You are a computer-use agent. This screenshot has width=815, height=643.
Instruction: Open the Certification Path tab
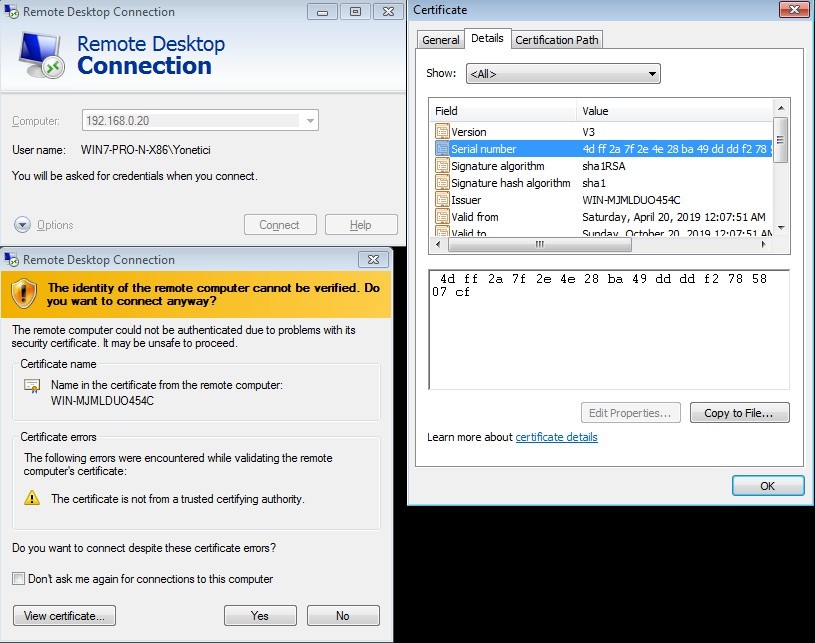click(557, 40)
